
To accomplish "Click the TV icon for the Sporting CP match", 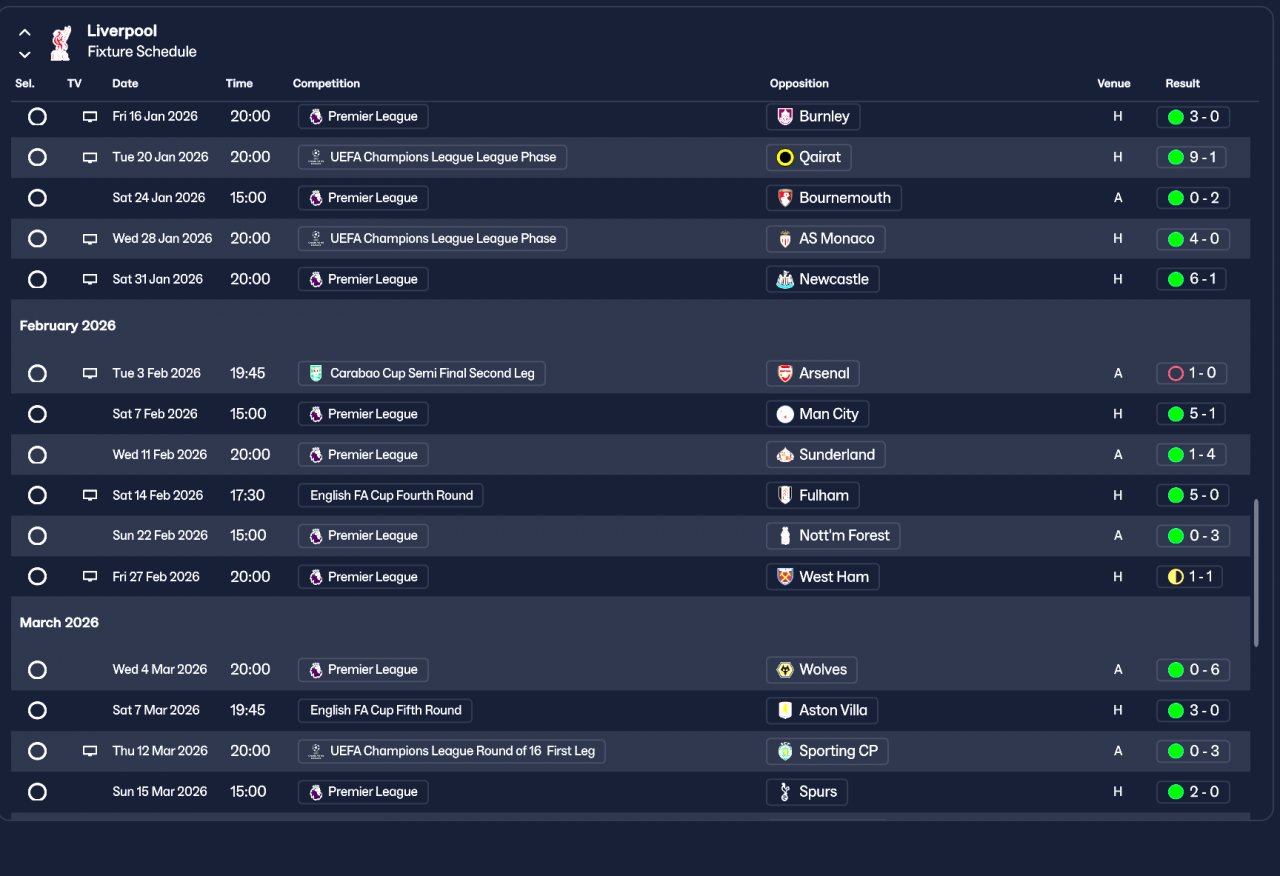I will tap(90, 751).
